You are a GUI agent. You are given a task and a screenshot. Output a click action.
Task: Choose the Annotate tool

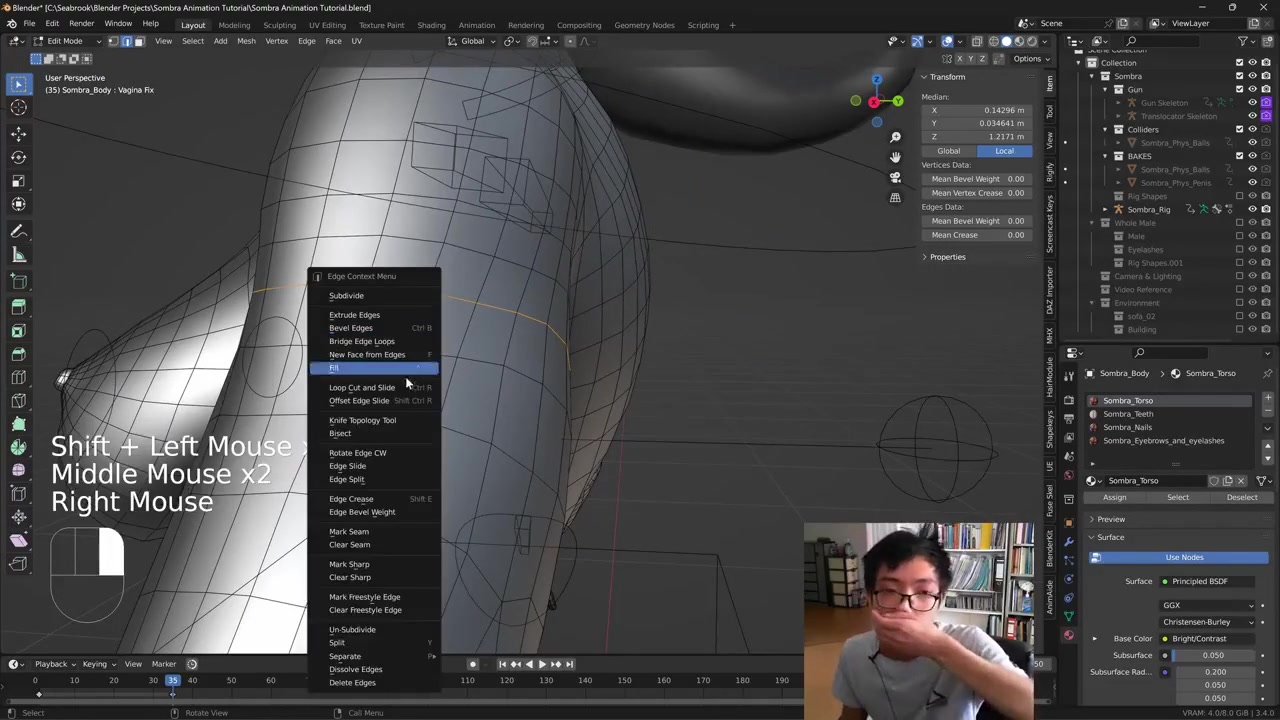click(18, 231)
